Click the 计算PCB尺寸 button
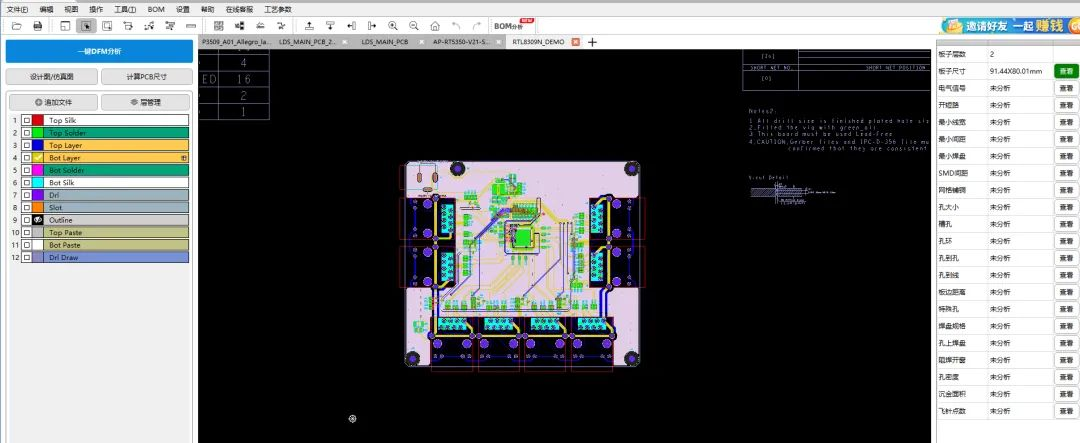This screenshot has width=1080, height=443. (x=147, y=76)
